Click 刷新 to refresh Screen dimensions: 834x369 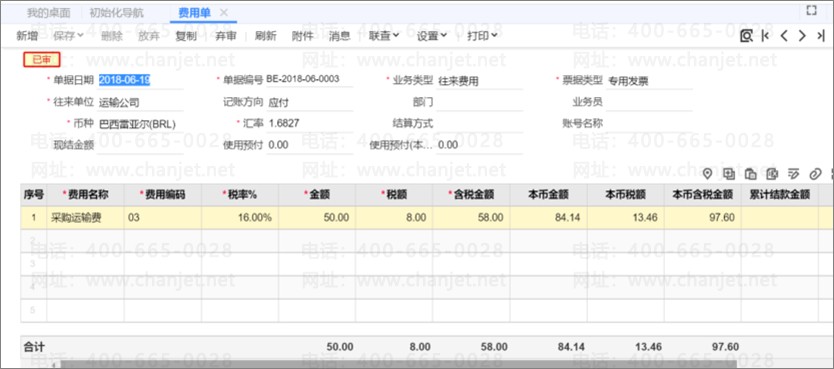click(x=265, y=36)
